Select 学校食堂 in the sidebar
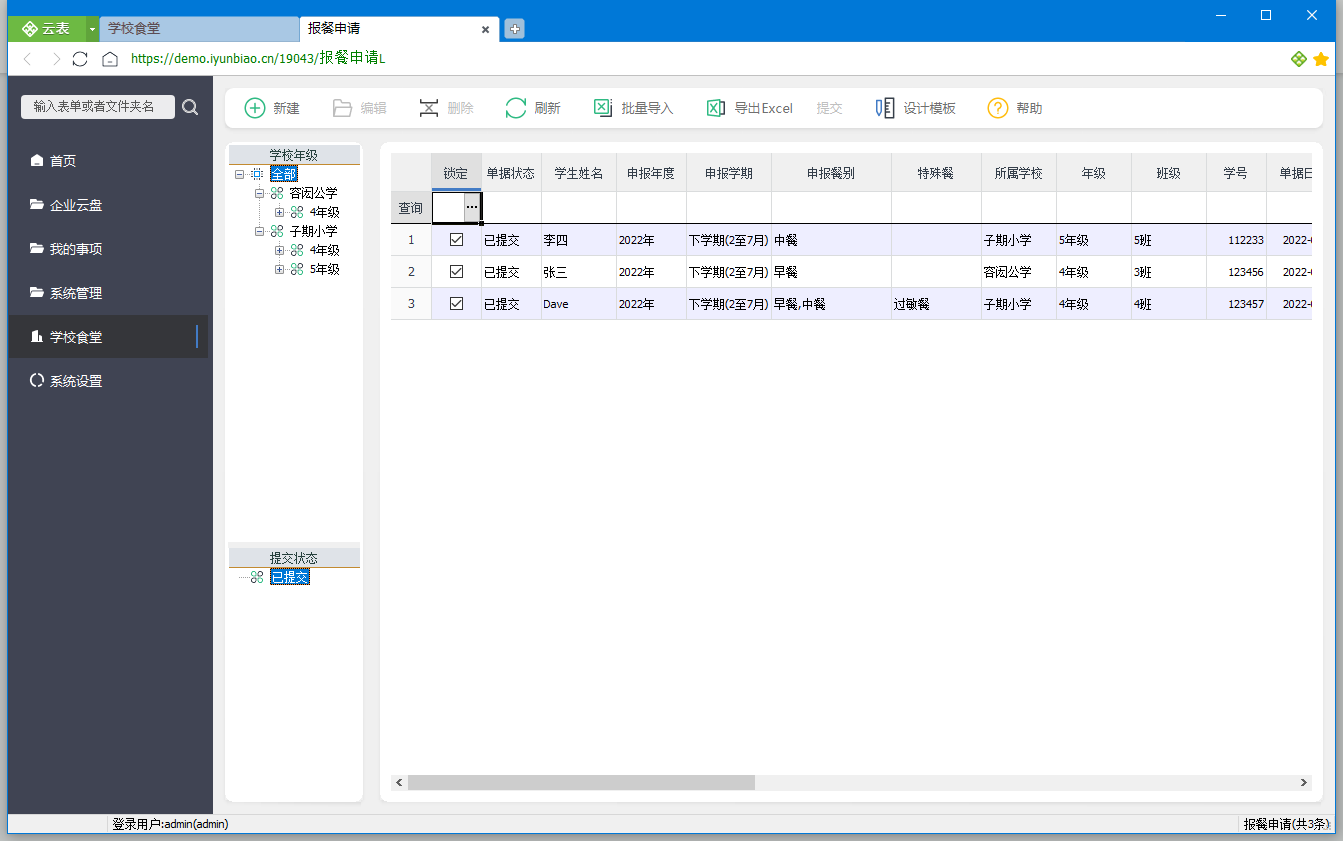The image size is (1343, 841). [108, 337]
